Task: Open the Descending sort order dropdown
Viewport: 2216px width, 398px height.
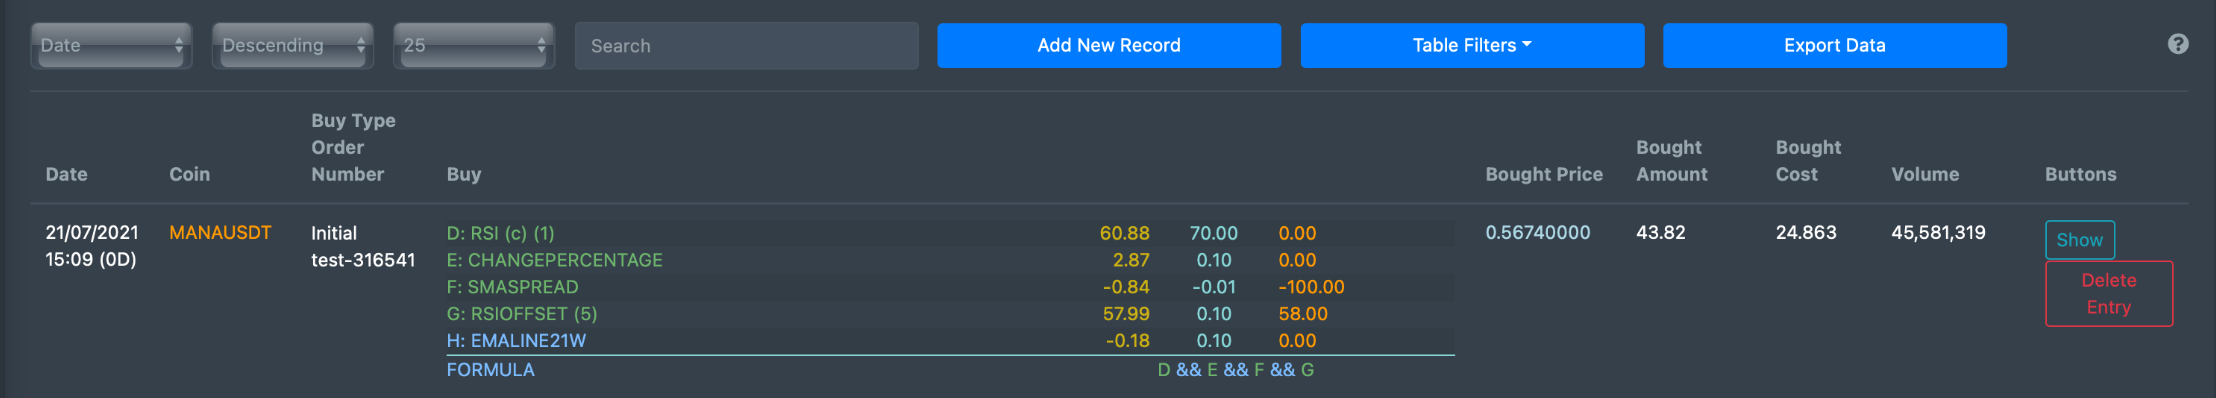Action: pyautogui.click(x=293, y=46)
